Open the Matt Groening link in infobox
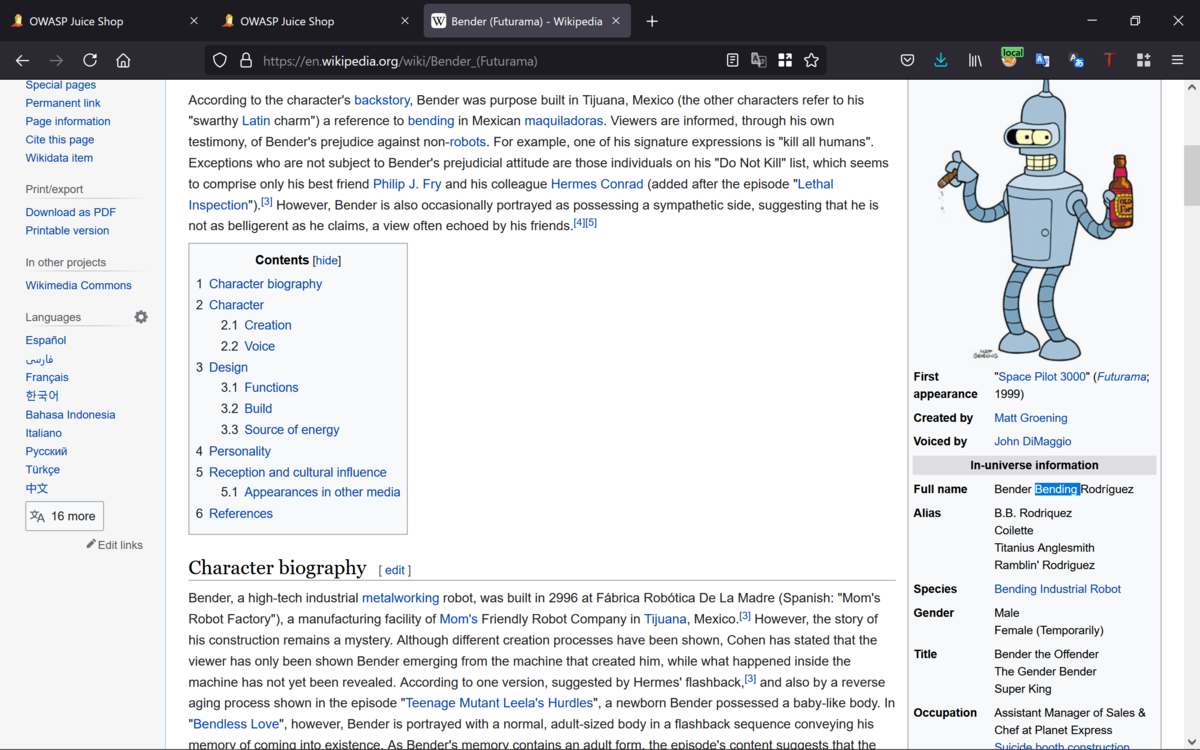 pyautogui.click(x=1030, y=418)
